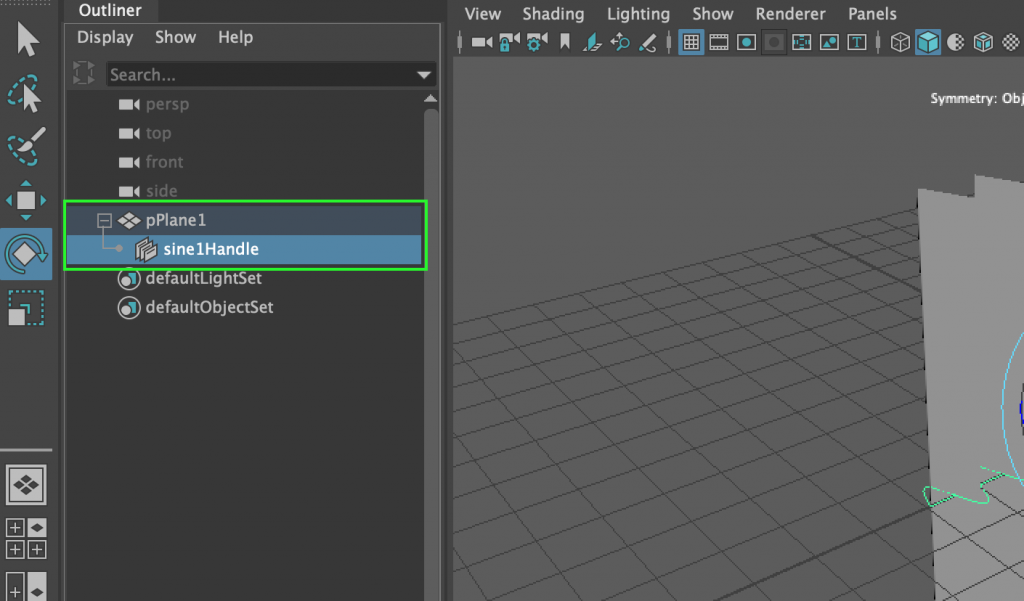Switch viewport to Wireframe display
Screen dimensions: 1024x601
(x=900, y=42)
